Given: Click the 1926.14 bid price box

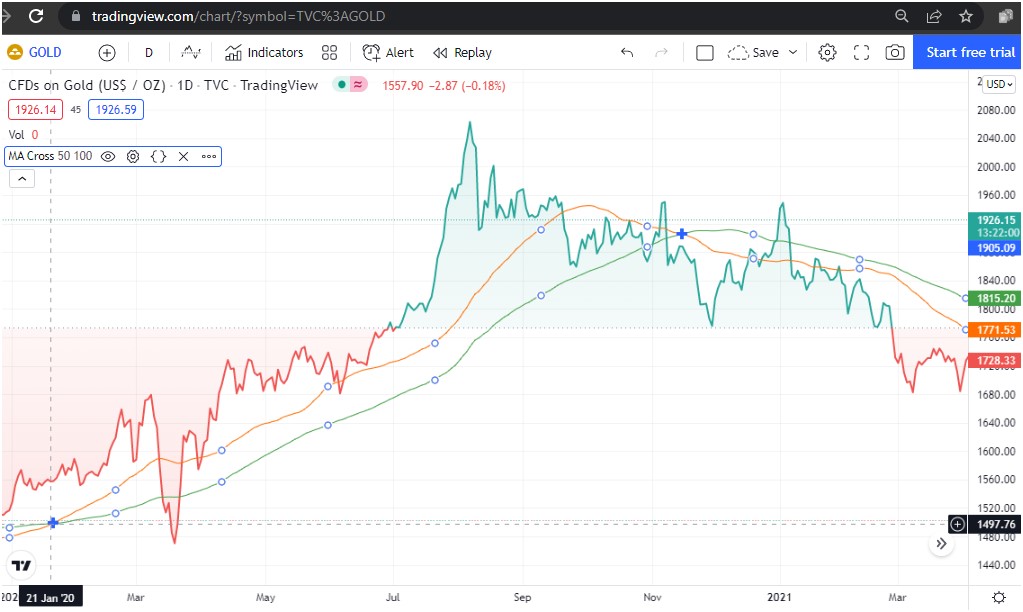Looking at the screenshot, I should click(x=37, y=109).
